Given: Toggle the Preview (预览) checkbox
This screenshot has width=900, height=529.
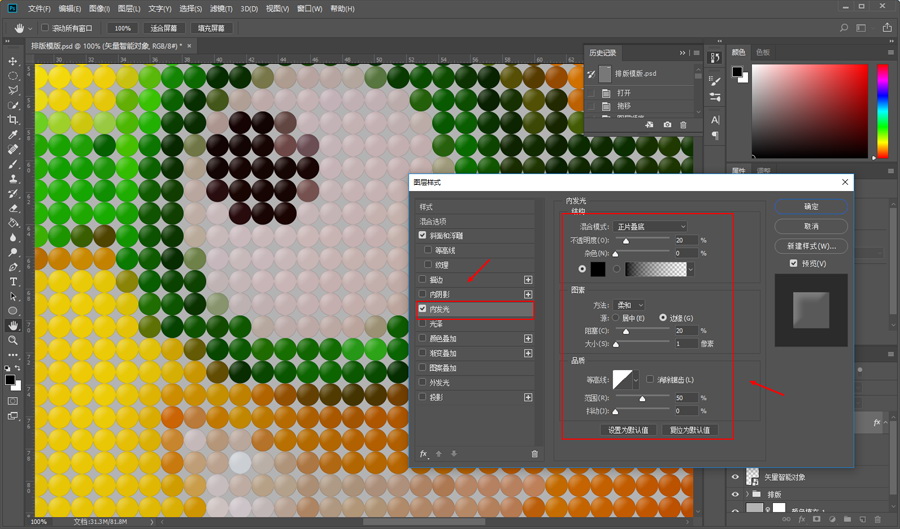Looking at the screenshot, I should coord(794,263).
